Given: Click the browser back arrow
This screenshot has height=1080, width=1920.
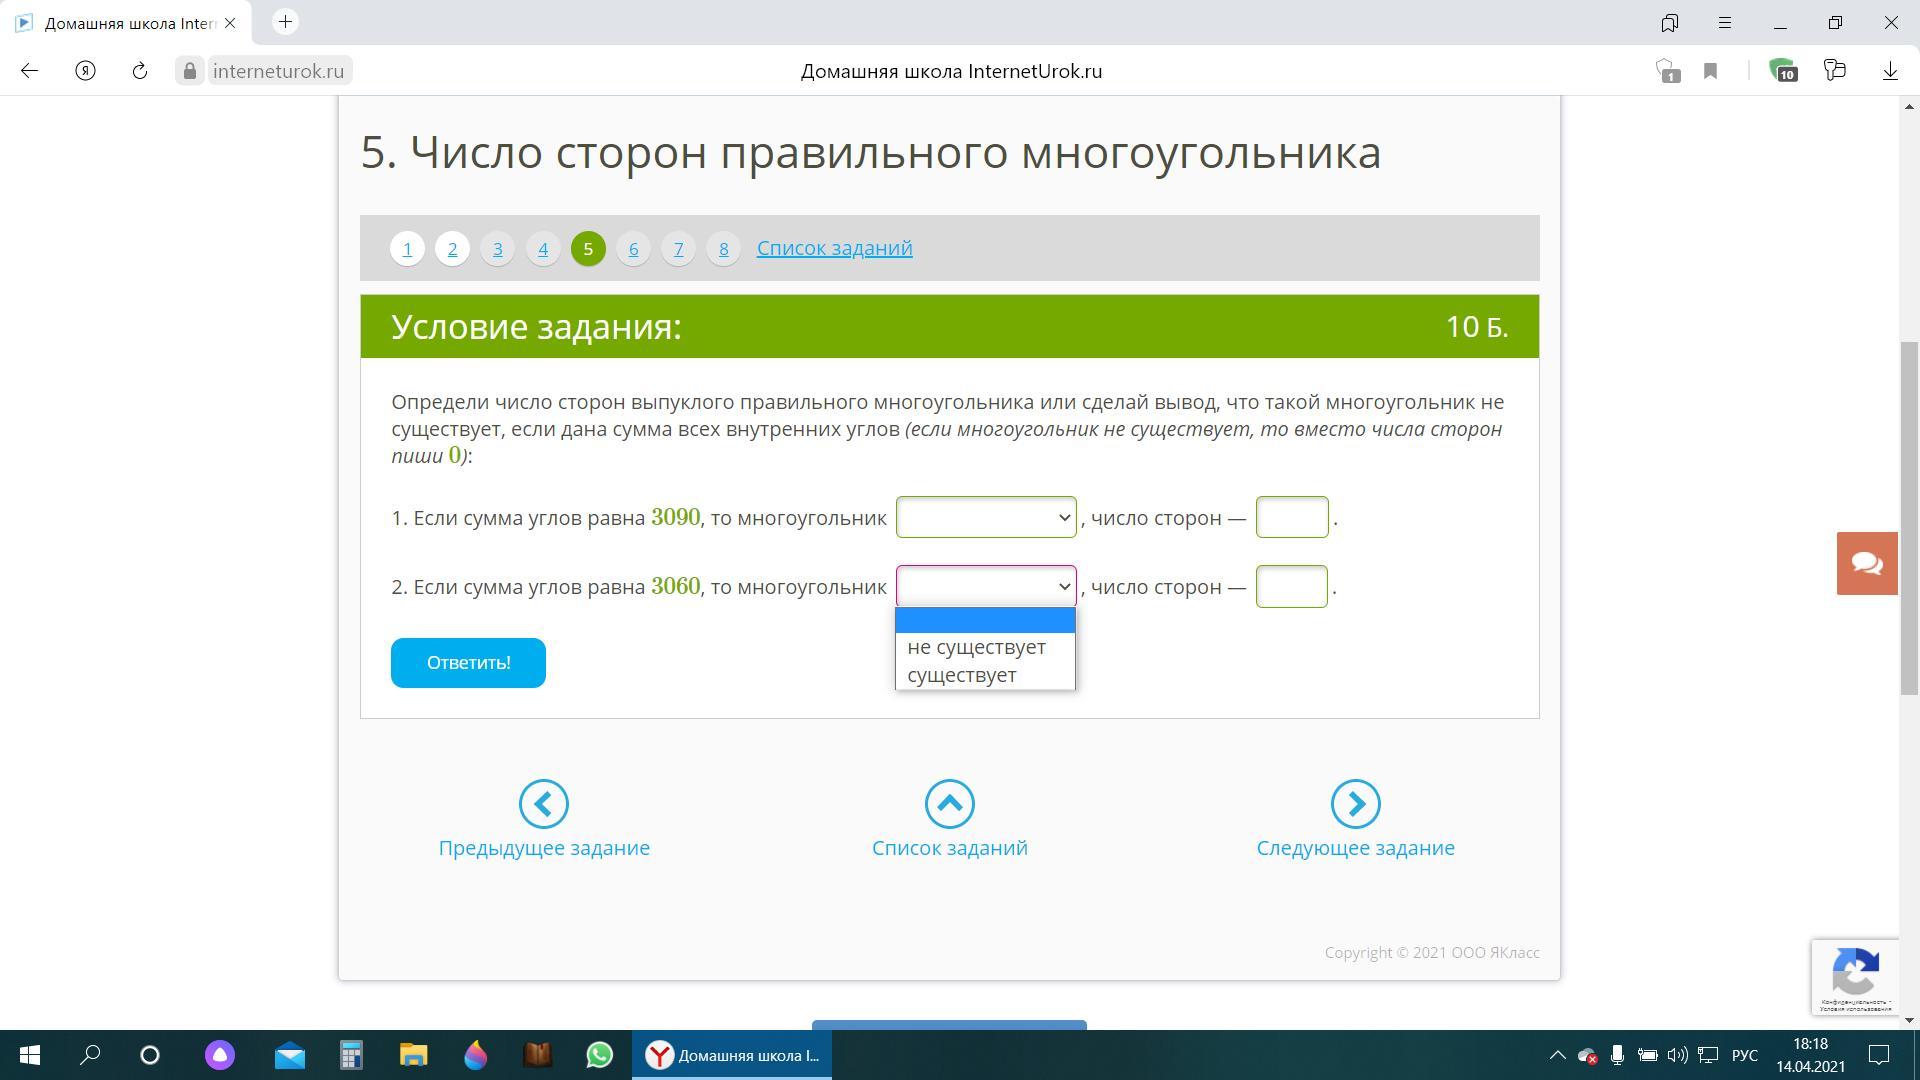Looking at the screenshot, I should click(29, 71).
